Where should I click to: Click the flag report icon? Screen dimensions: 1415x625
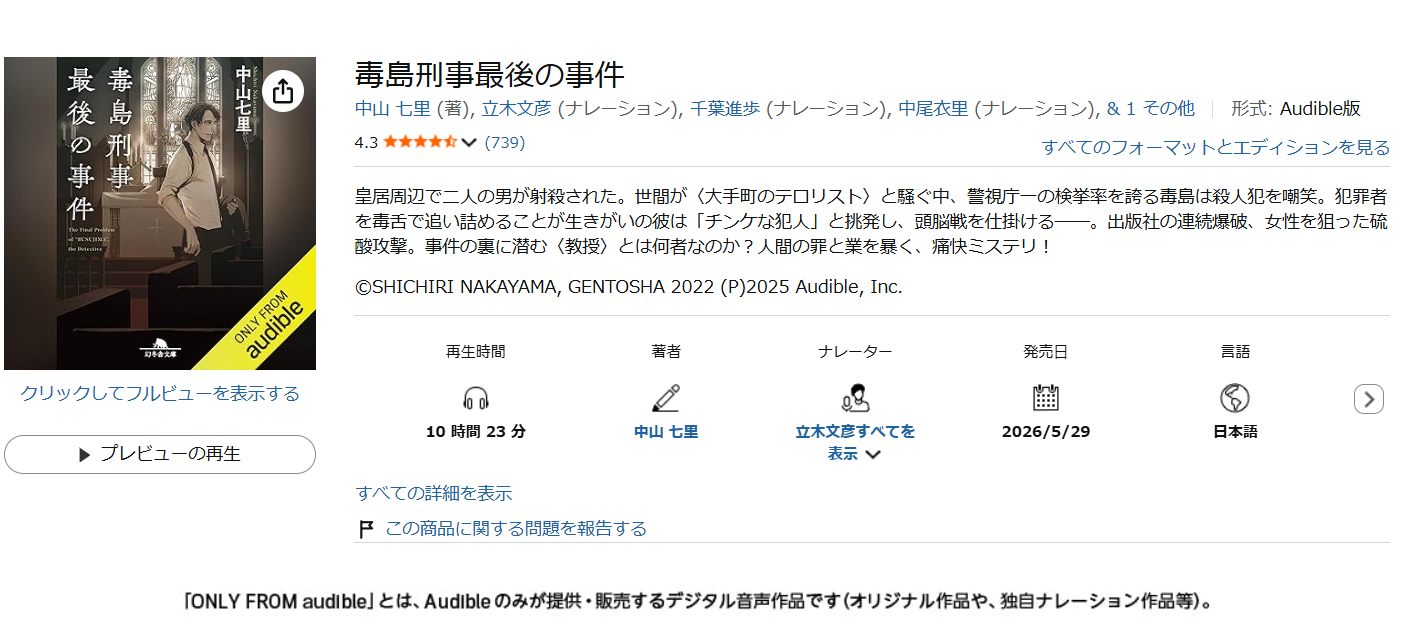[x=367, y=529]
